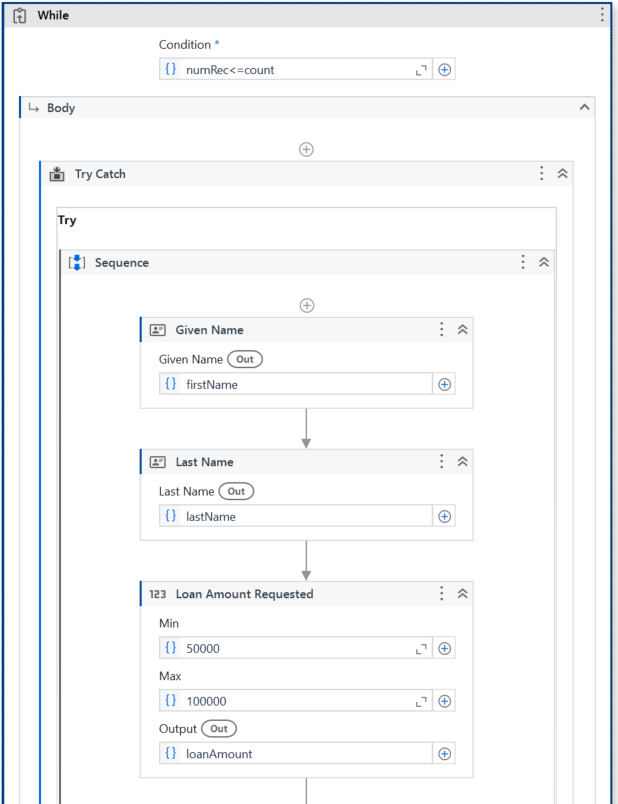Collapse the Body section
This screenshot has height=804, width=618.
pyautogui.click(x=585, y=108)
